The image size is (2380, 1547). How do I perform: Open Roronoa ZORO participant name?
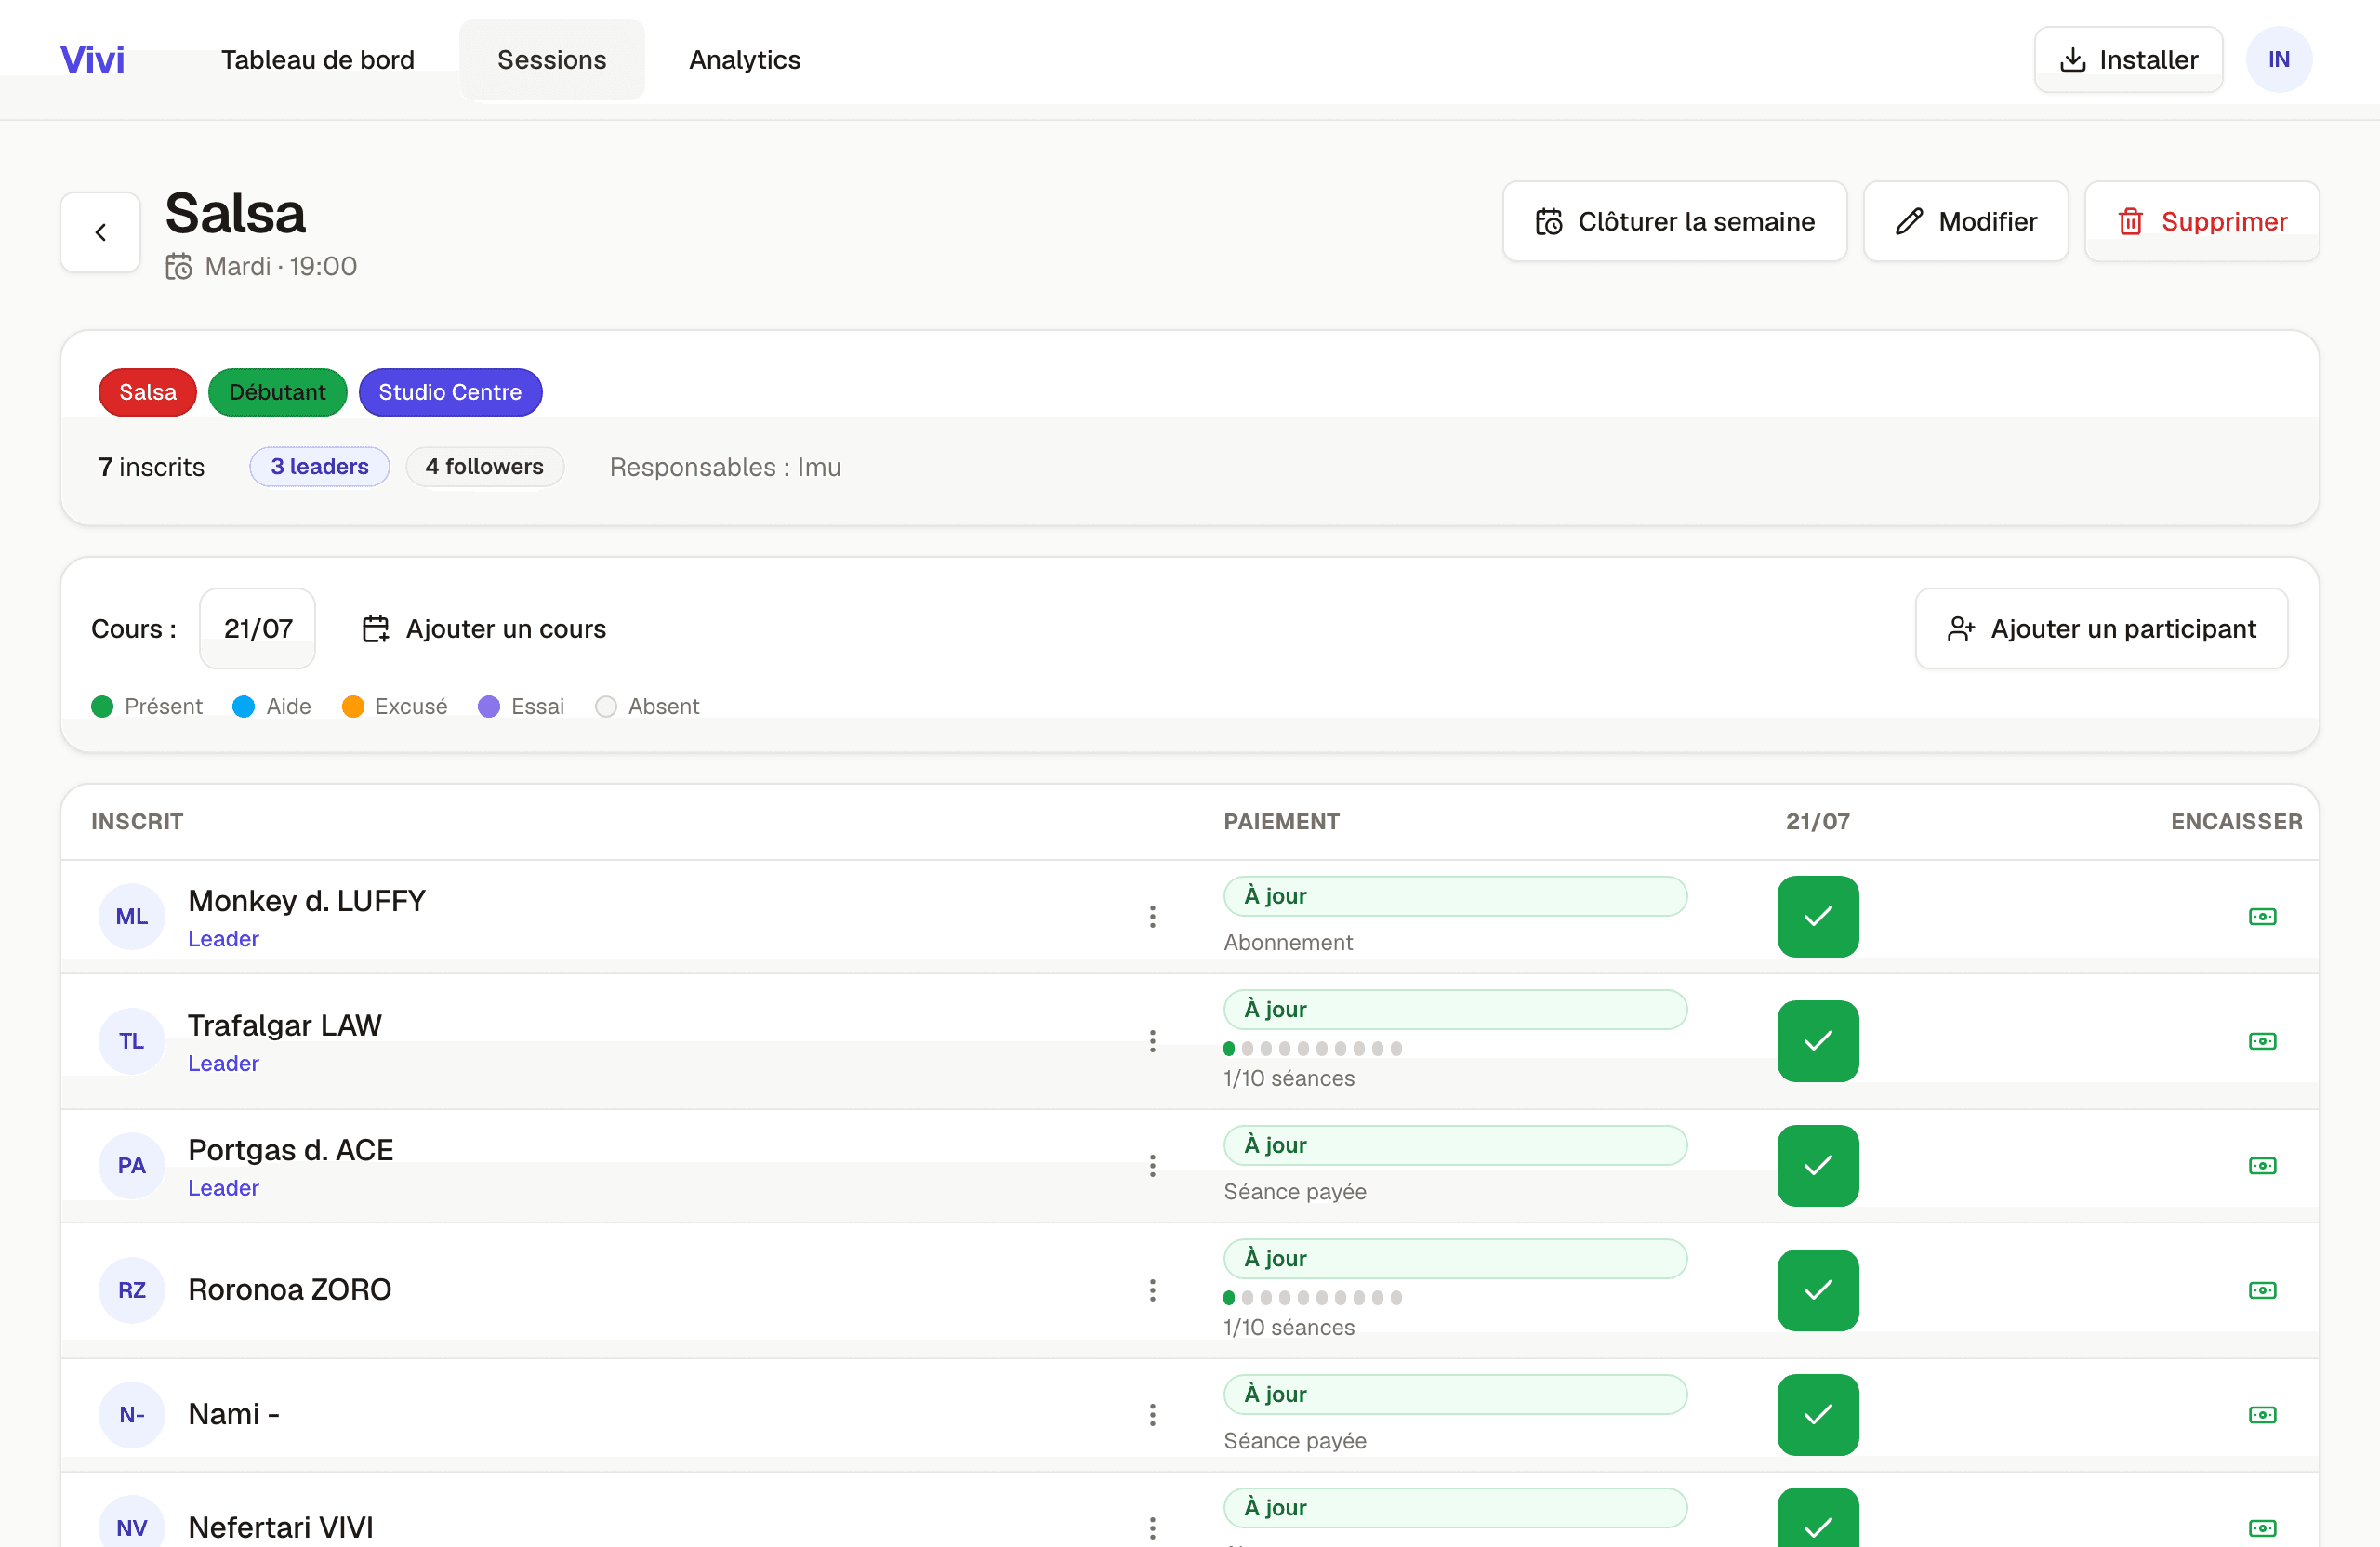[x=289, y=1290]
